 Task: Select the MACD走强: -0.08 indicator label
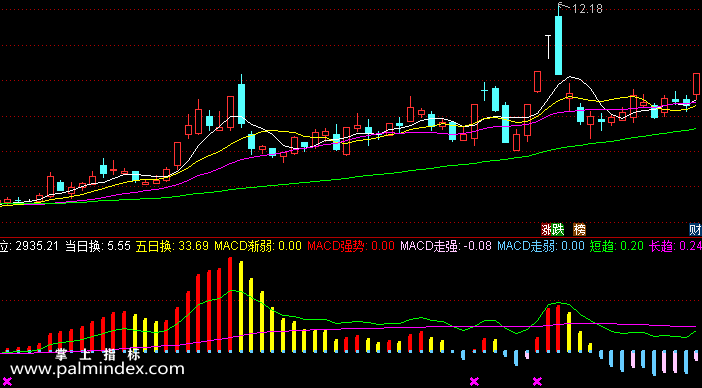(446, 246)
